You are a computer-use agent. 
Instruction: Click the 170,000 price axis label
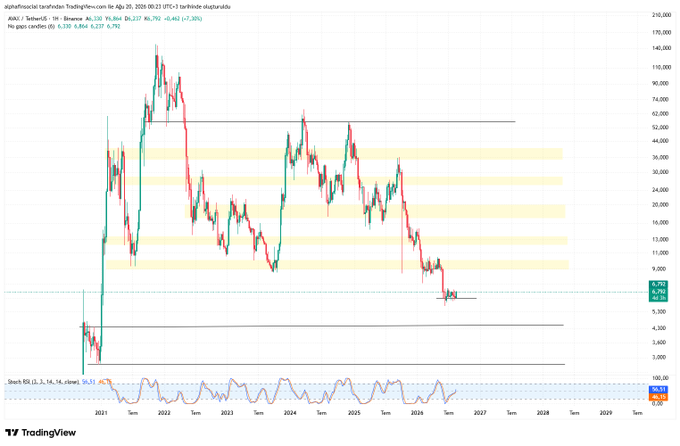click(661, 32)
